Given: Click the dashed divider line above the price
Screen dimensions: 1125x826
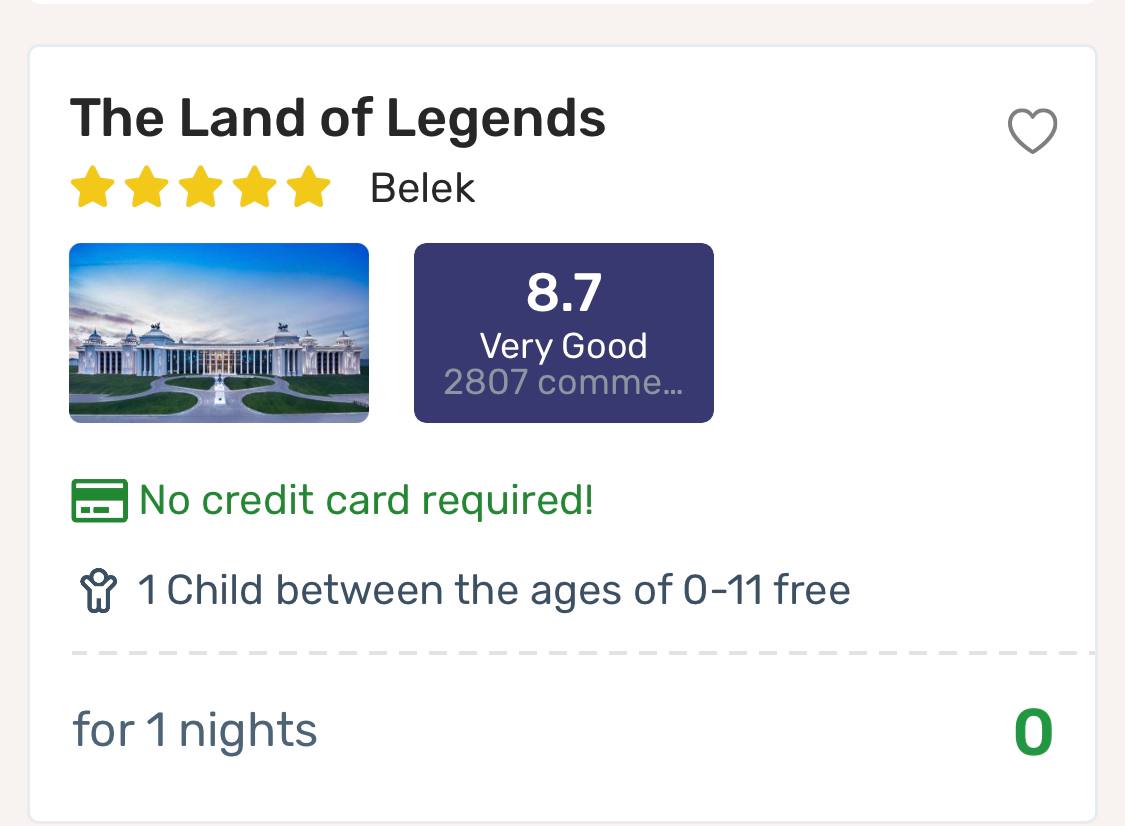Looking at the screenshot, I should (583, 653).
